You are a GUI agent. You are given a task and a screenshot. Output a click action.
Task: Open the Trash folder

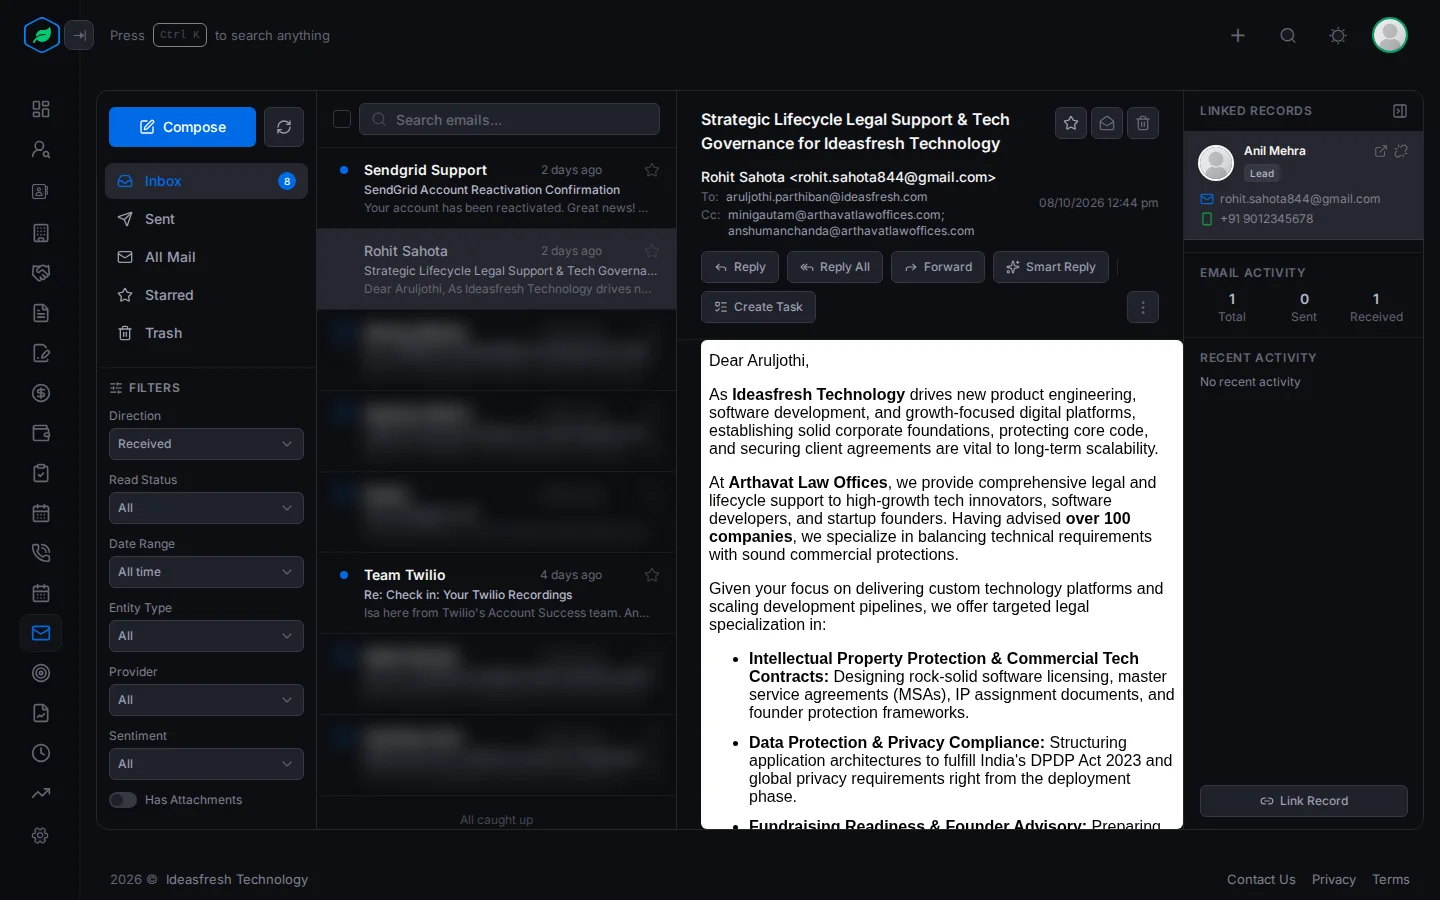(206, 333)
